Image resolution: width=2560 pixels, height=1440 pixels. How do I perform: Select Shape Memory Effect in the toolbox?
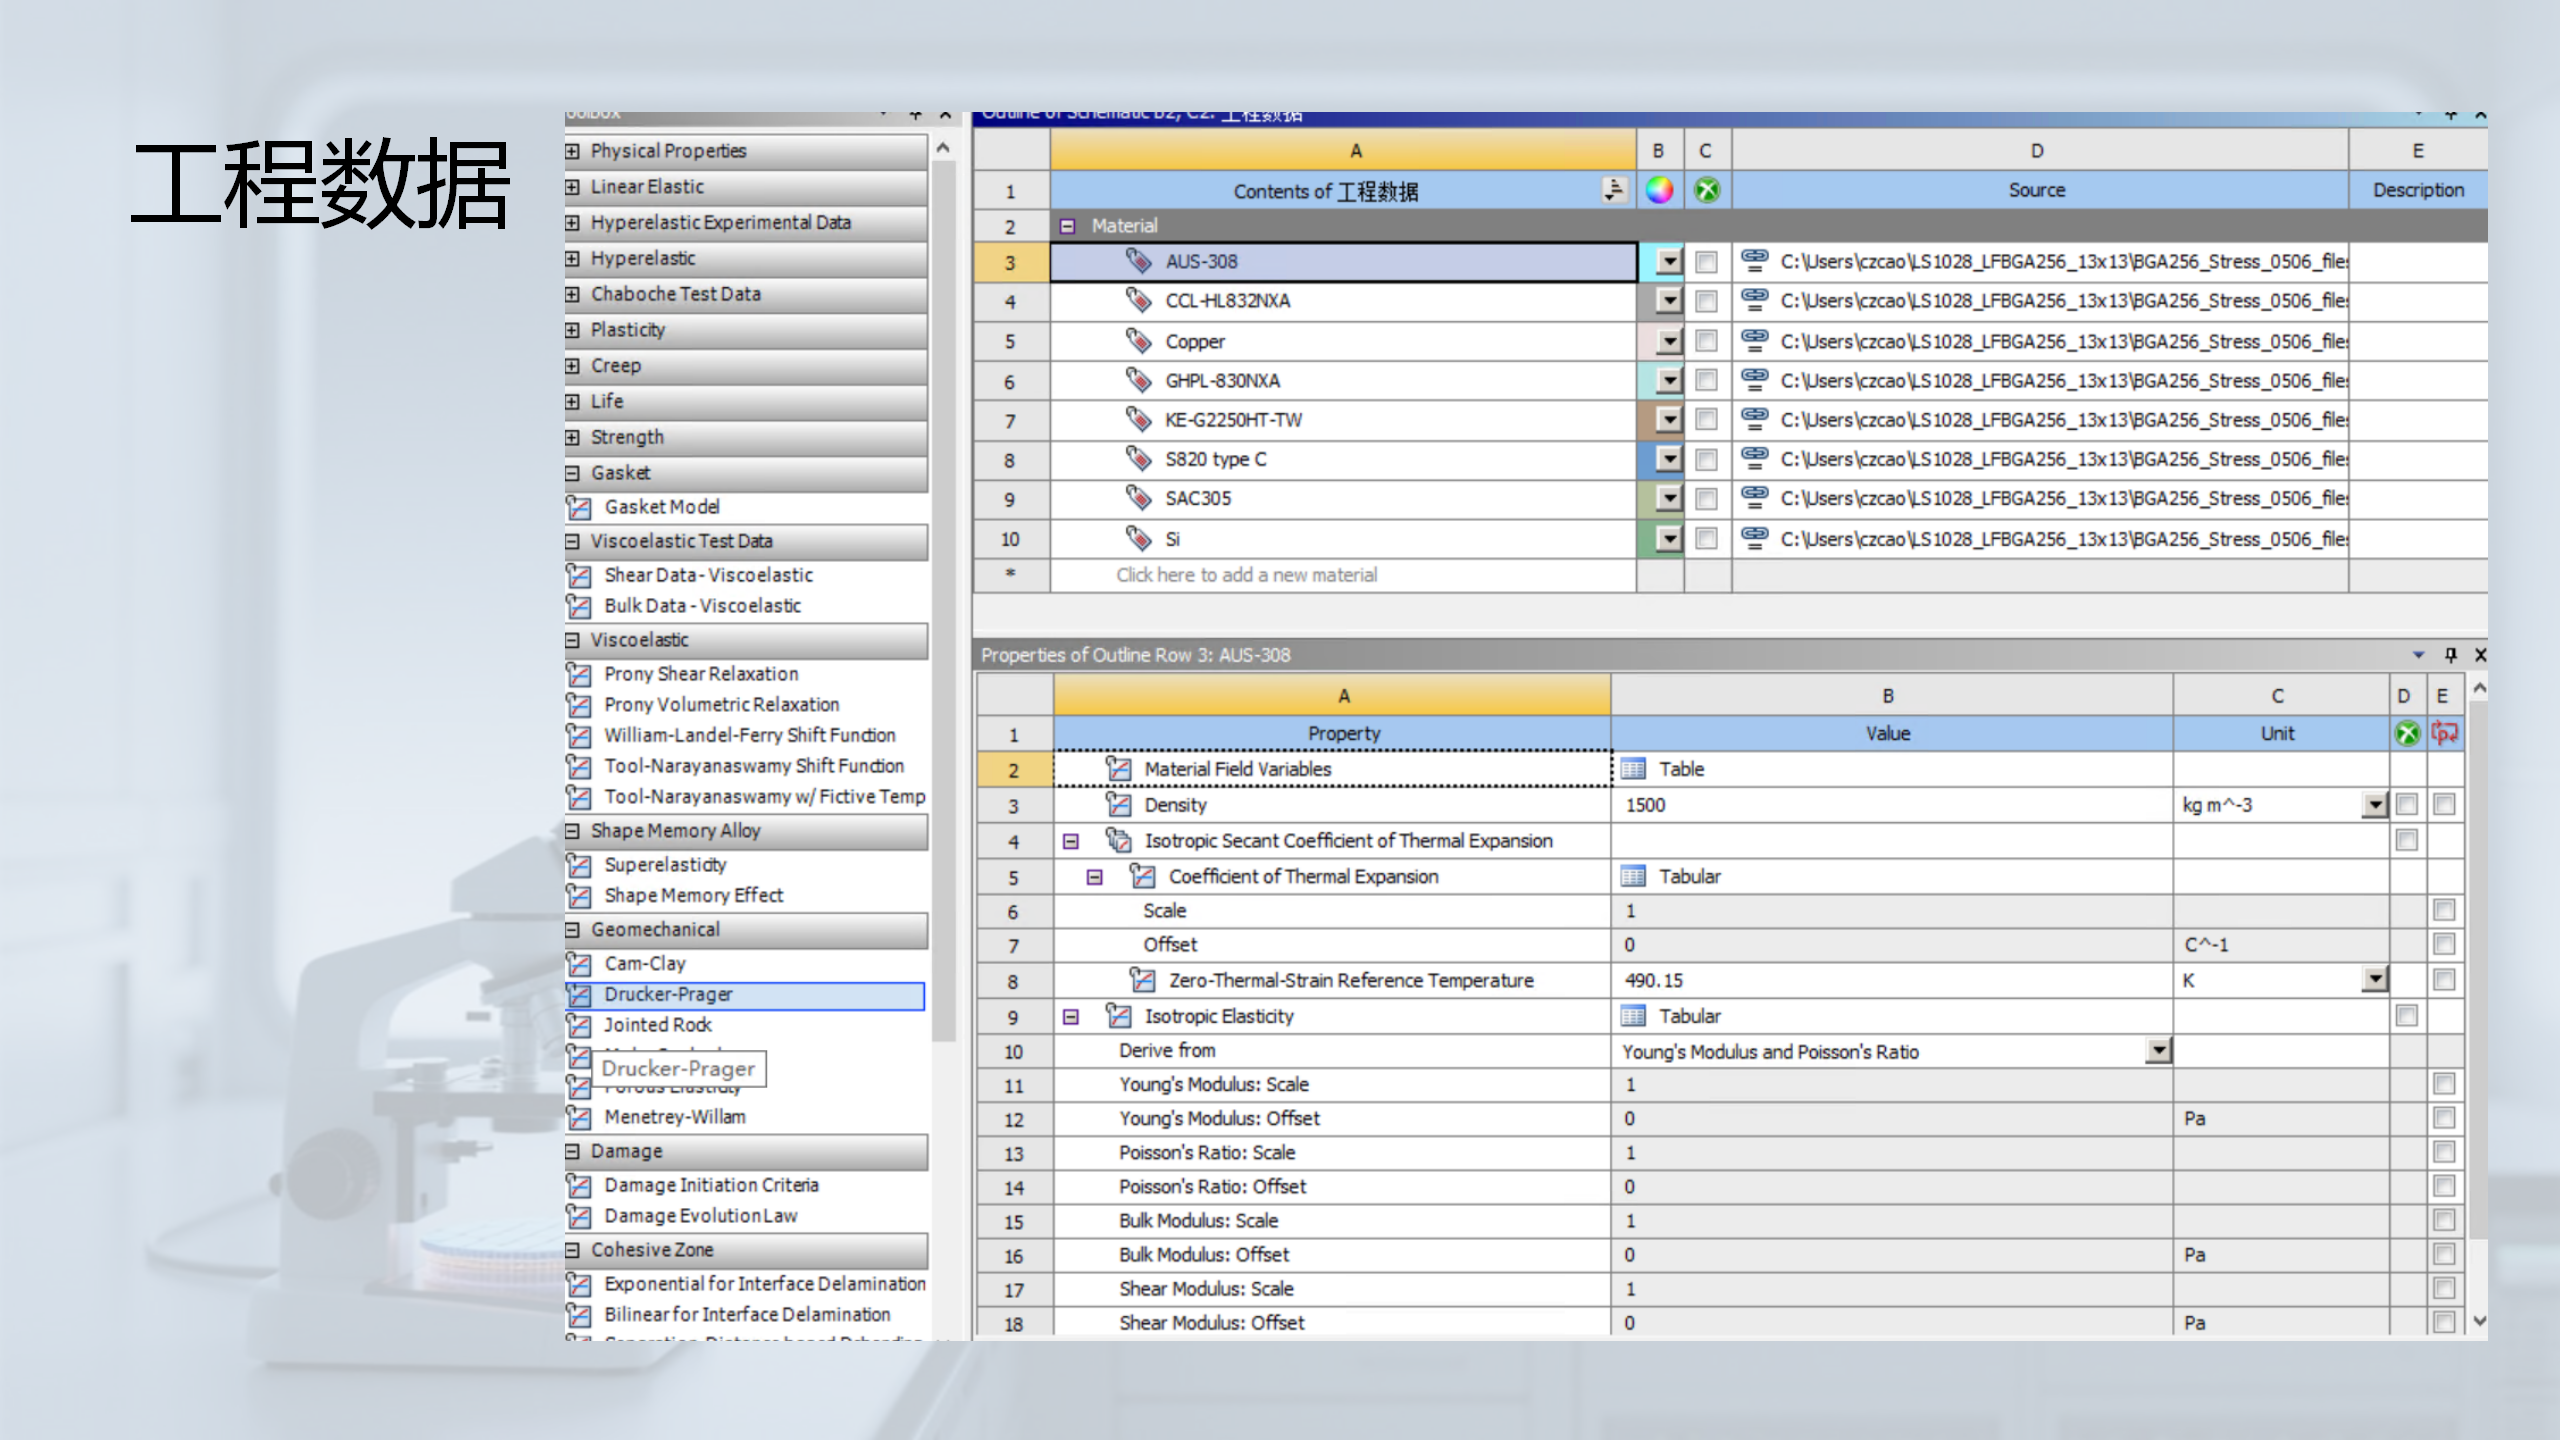point(693,896)
